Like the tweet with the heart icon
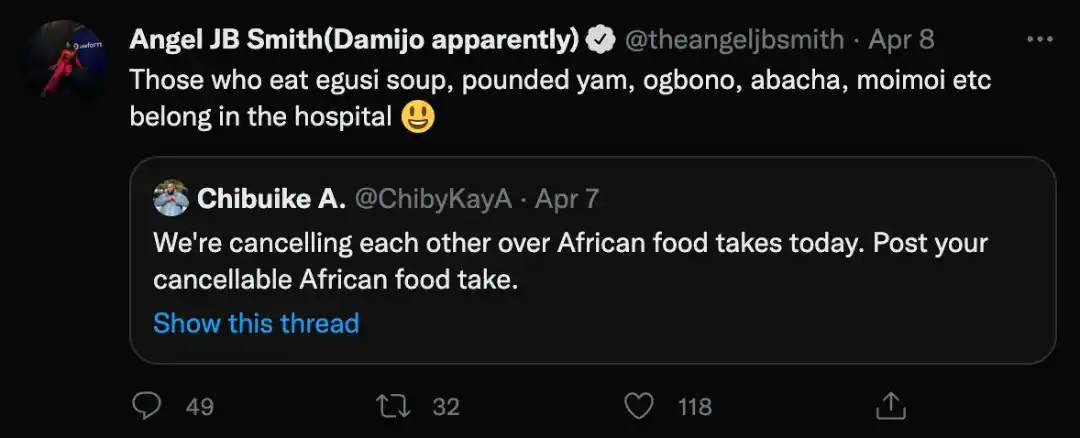 [638, 405]
